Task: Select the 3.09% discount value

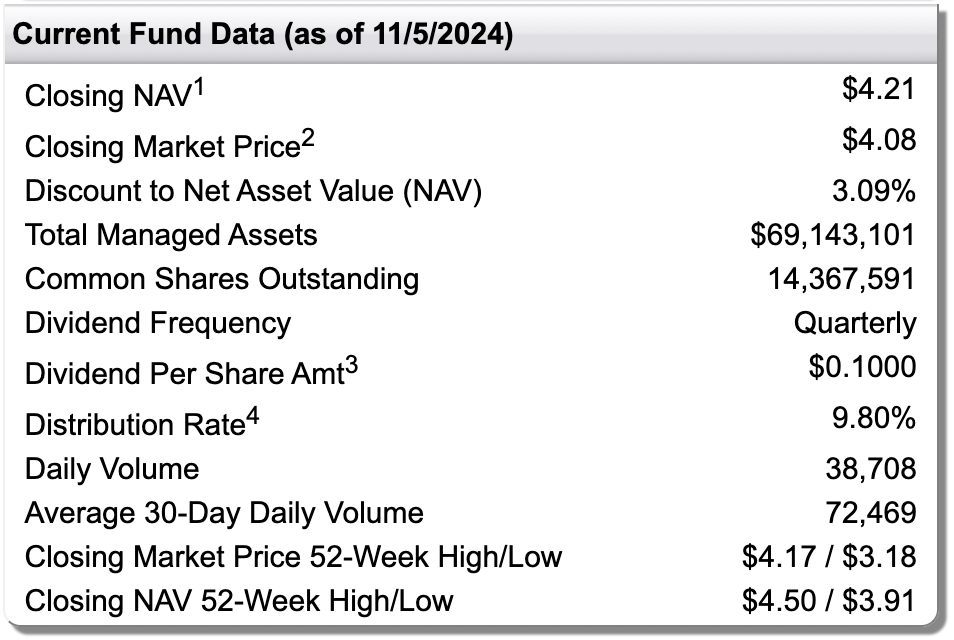Action: coord(874,191)
